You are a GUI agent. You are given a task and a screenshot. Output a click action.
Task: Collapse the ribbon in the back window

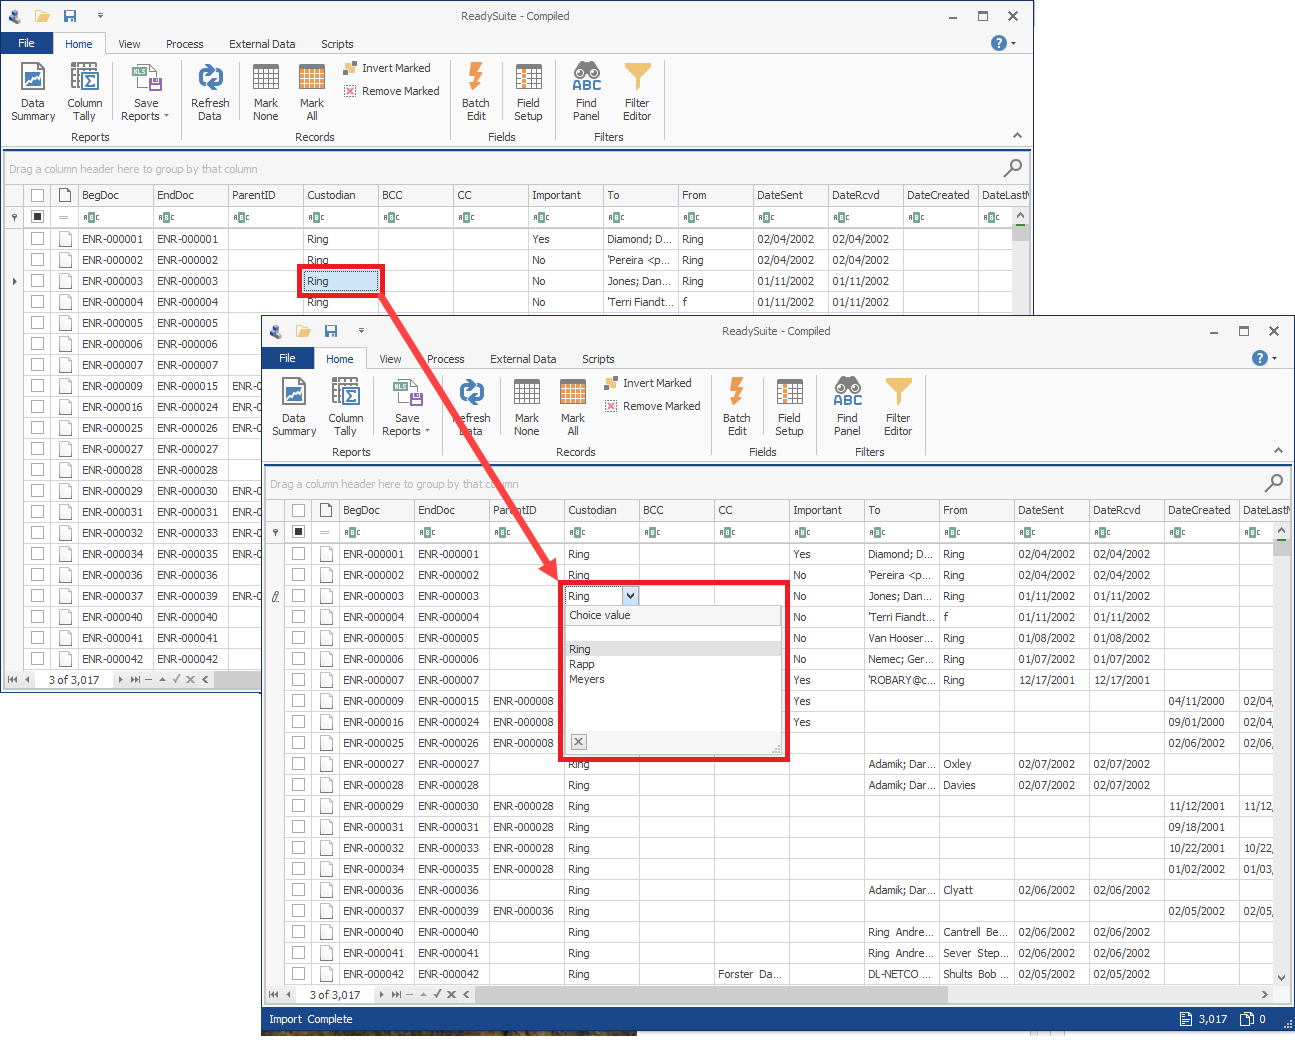pyautogui.click(x=1017, y=136)
